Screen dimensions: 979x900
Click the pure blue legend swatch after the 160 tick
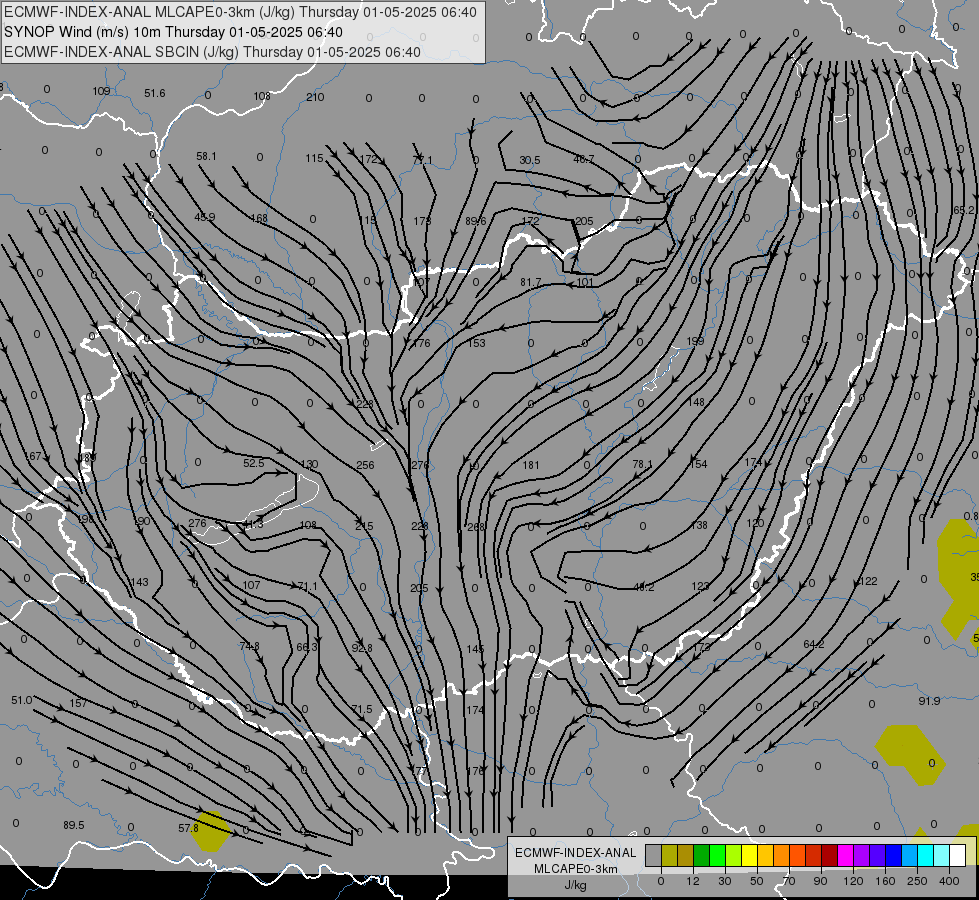click(894, 855)
